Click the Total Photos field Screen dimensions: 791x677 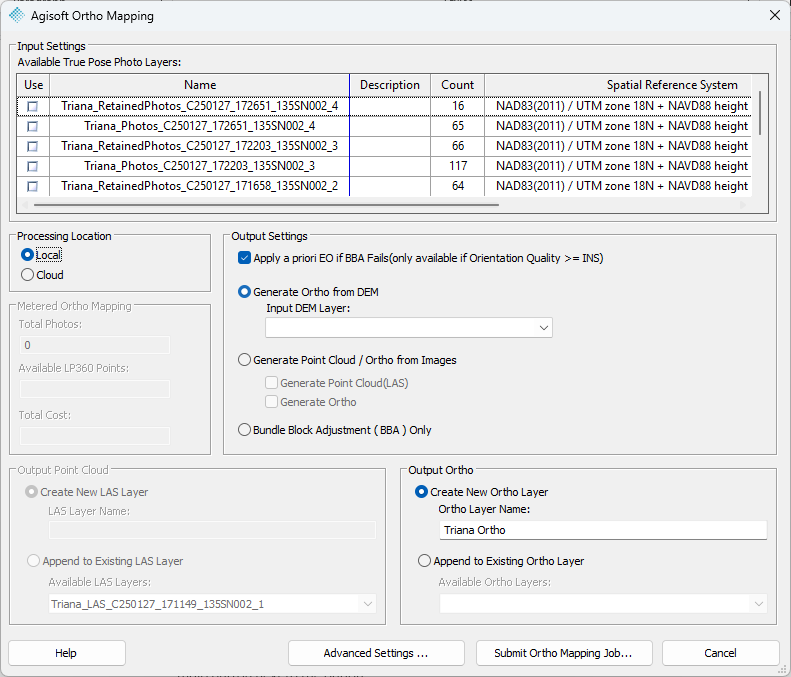(x=95, y=345)
